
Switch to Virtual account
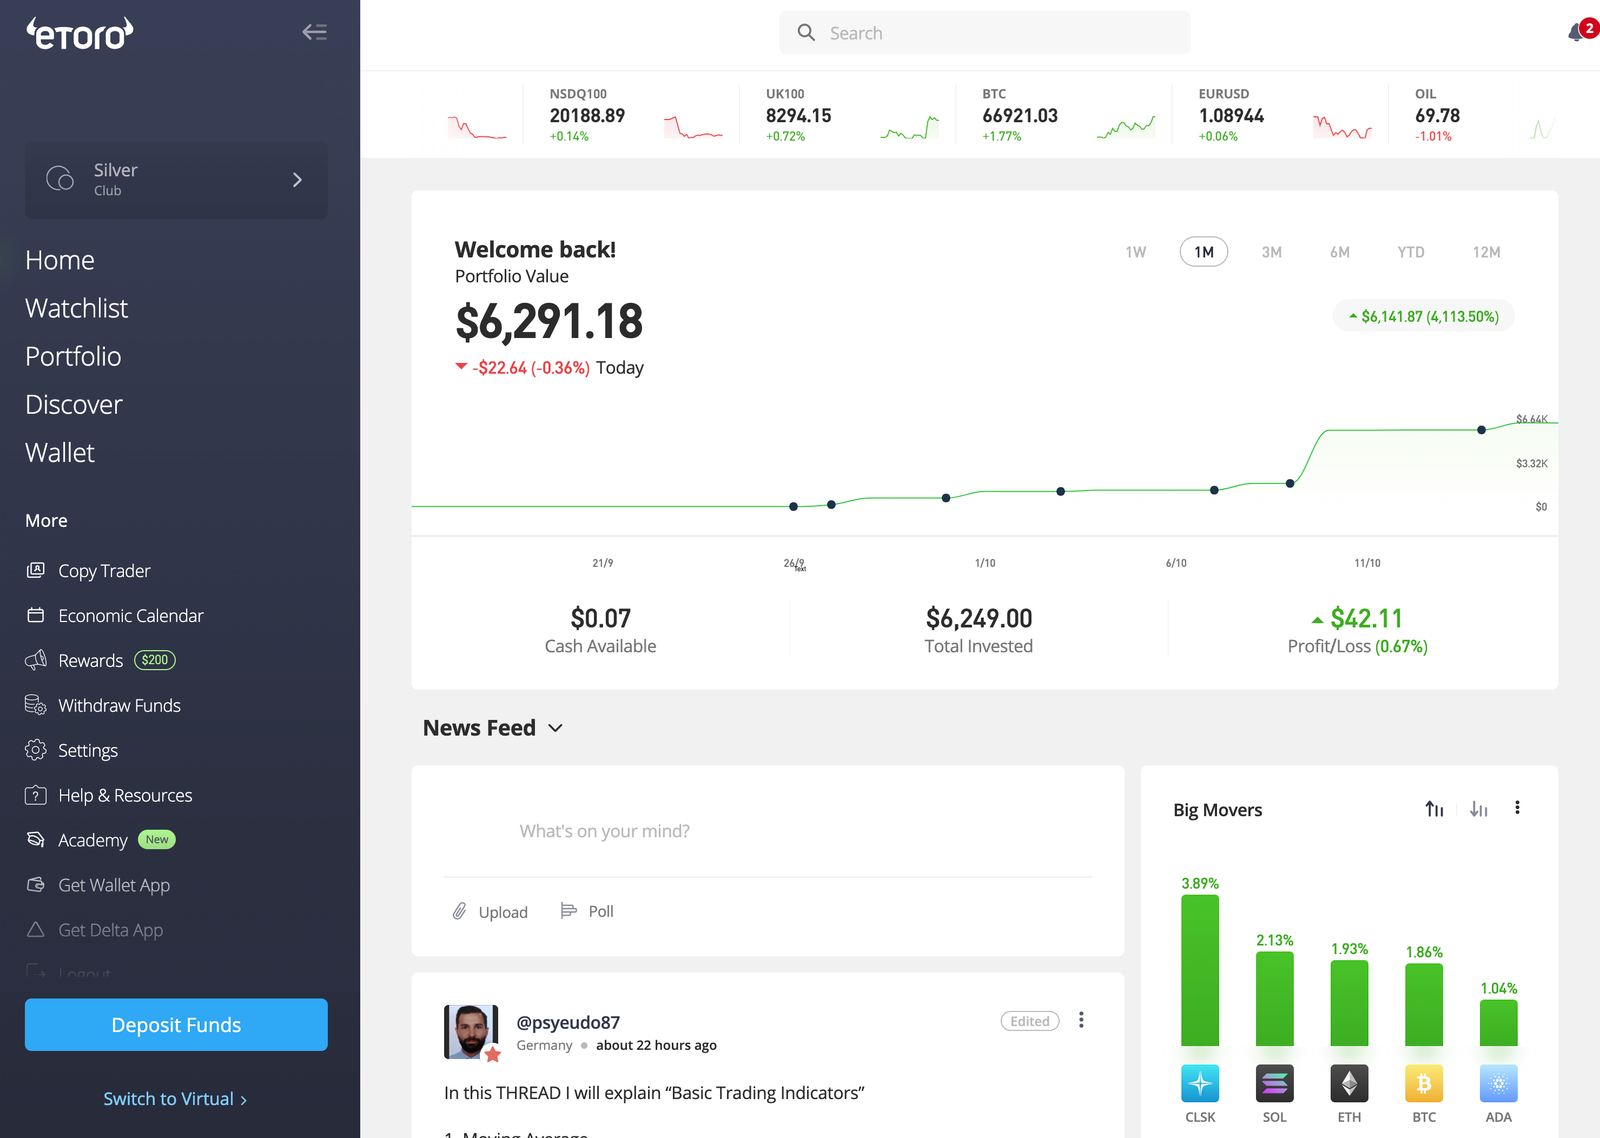[x=175, y=1098]
